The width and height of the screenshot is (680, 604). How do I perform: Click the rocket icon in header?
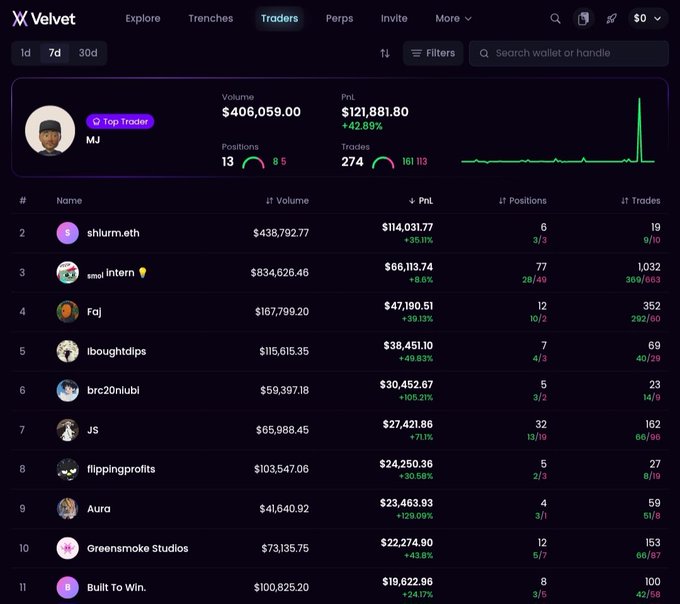tap(611, 19)
